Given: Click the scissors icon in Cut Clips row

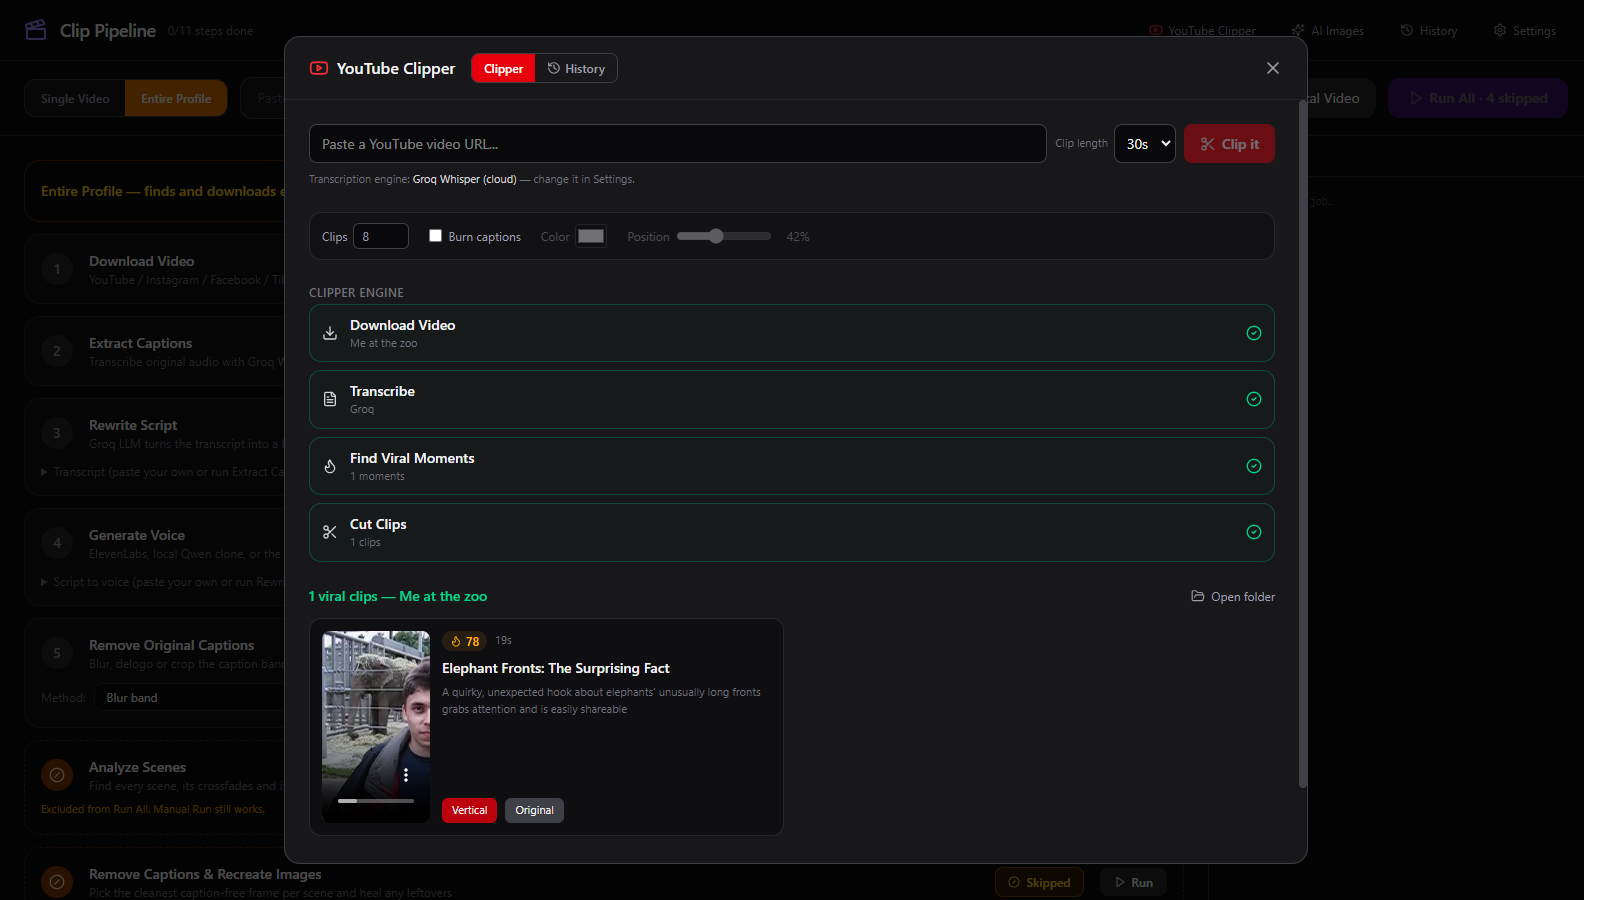Looking at the screenshot, I should (x=330, y=532).
